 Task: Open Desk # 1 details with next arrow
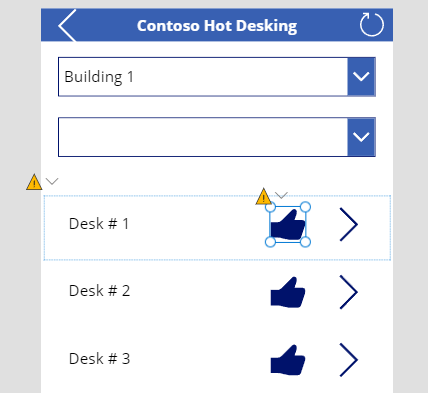coord(349,224)
